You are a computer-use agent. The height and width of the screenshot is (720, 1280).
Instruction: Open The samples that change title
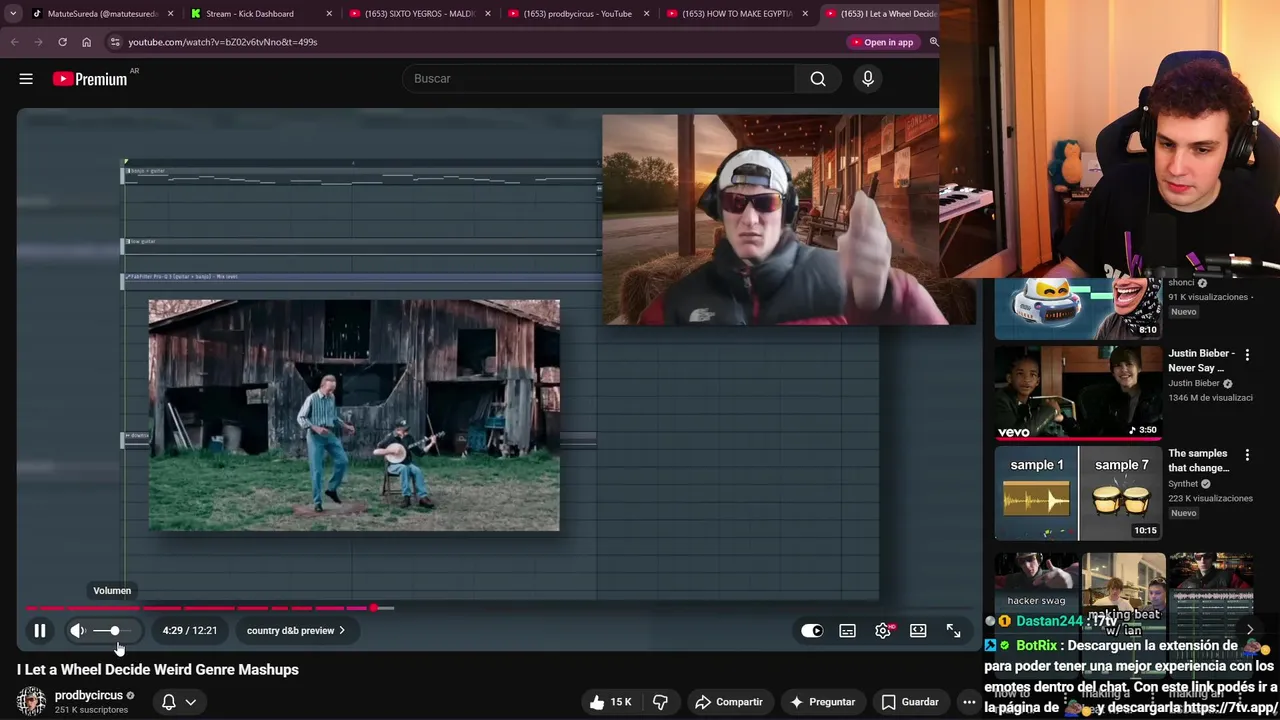[x=1198, y=461]
